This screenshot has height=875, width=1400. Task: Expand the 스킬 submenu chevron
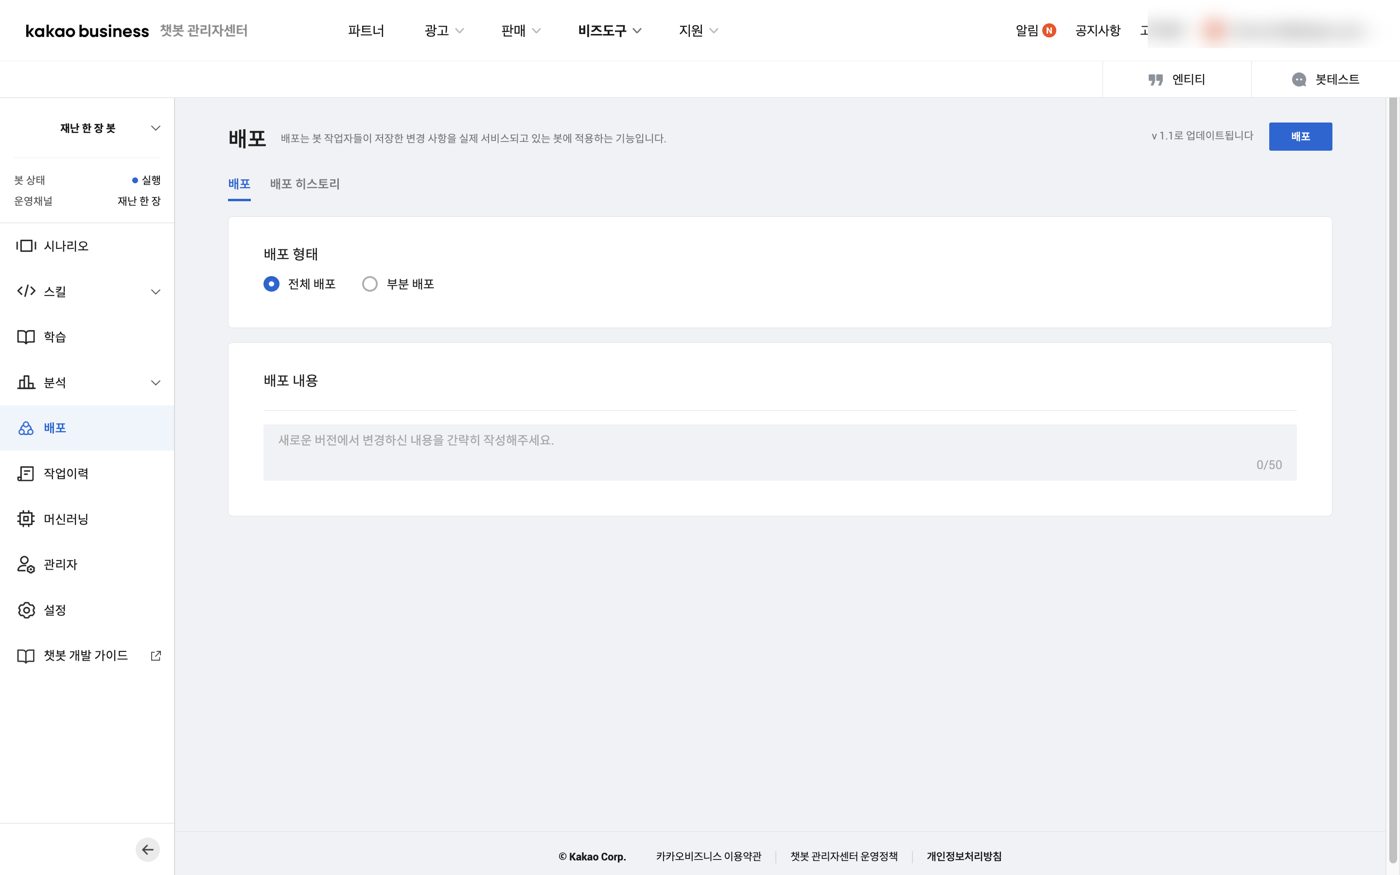tap(155, 292)
